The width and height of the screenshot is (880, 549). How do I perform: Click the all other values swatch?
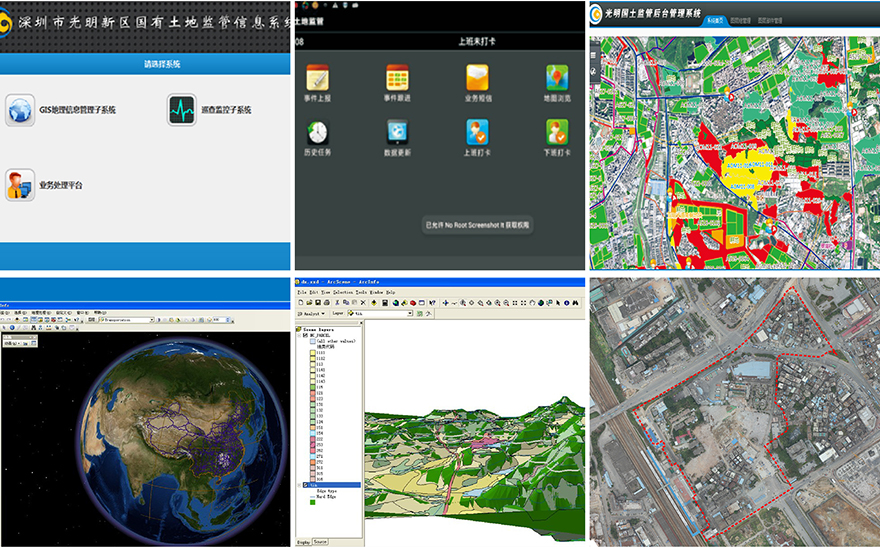point(313,341)
